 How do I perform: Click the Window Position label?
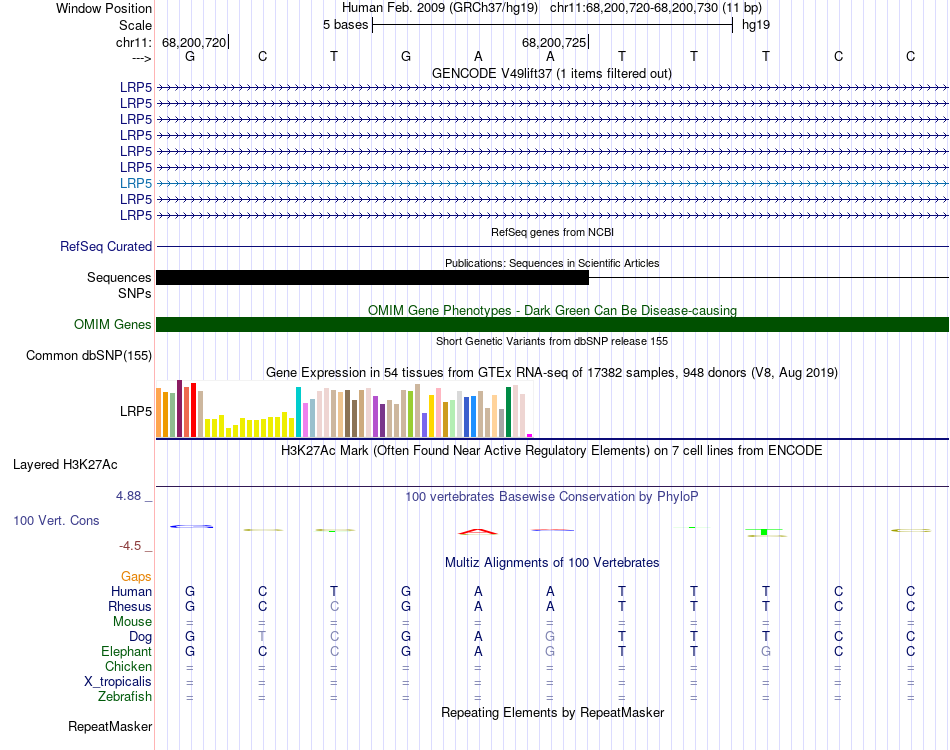[x=104, y=8]
